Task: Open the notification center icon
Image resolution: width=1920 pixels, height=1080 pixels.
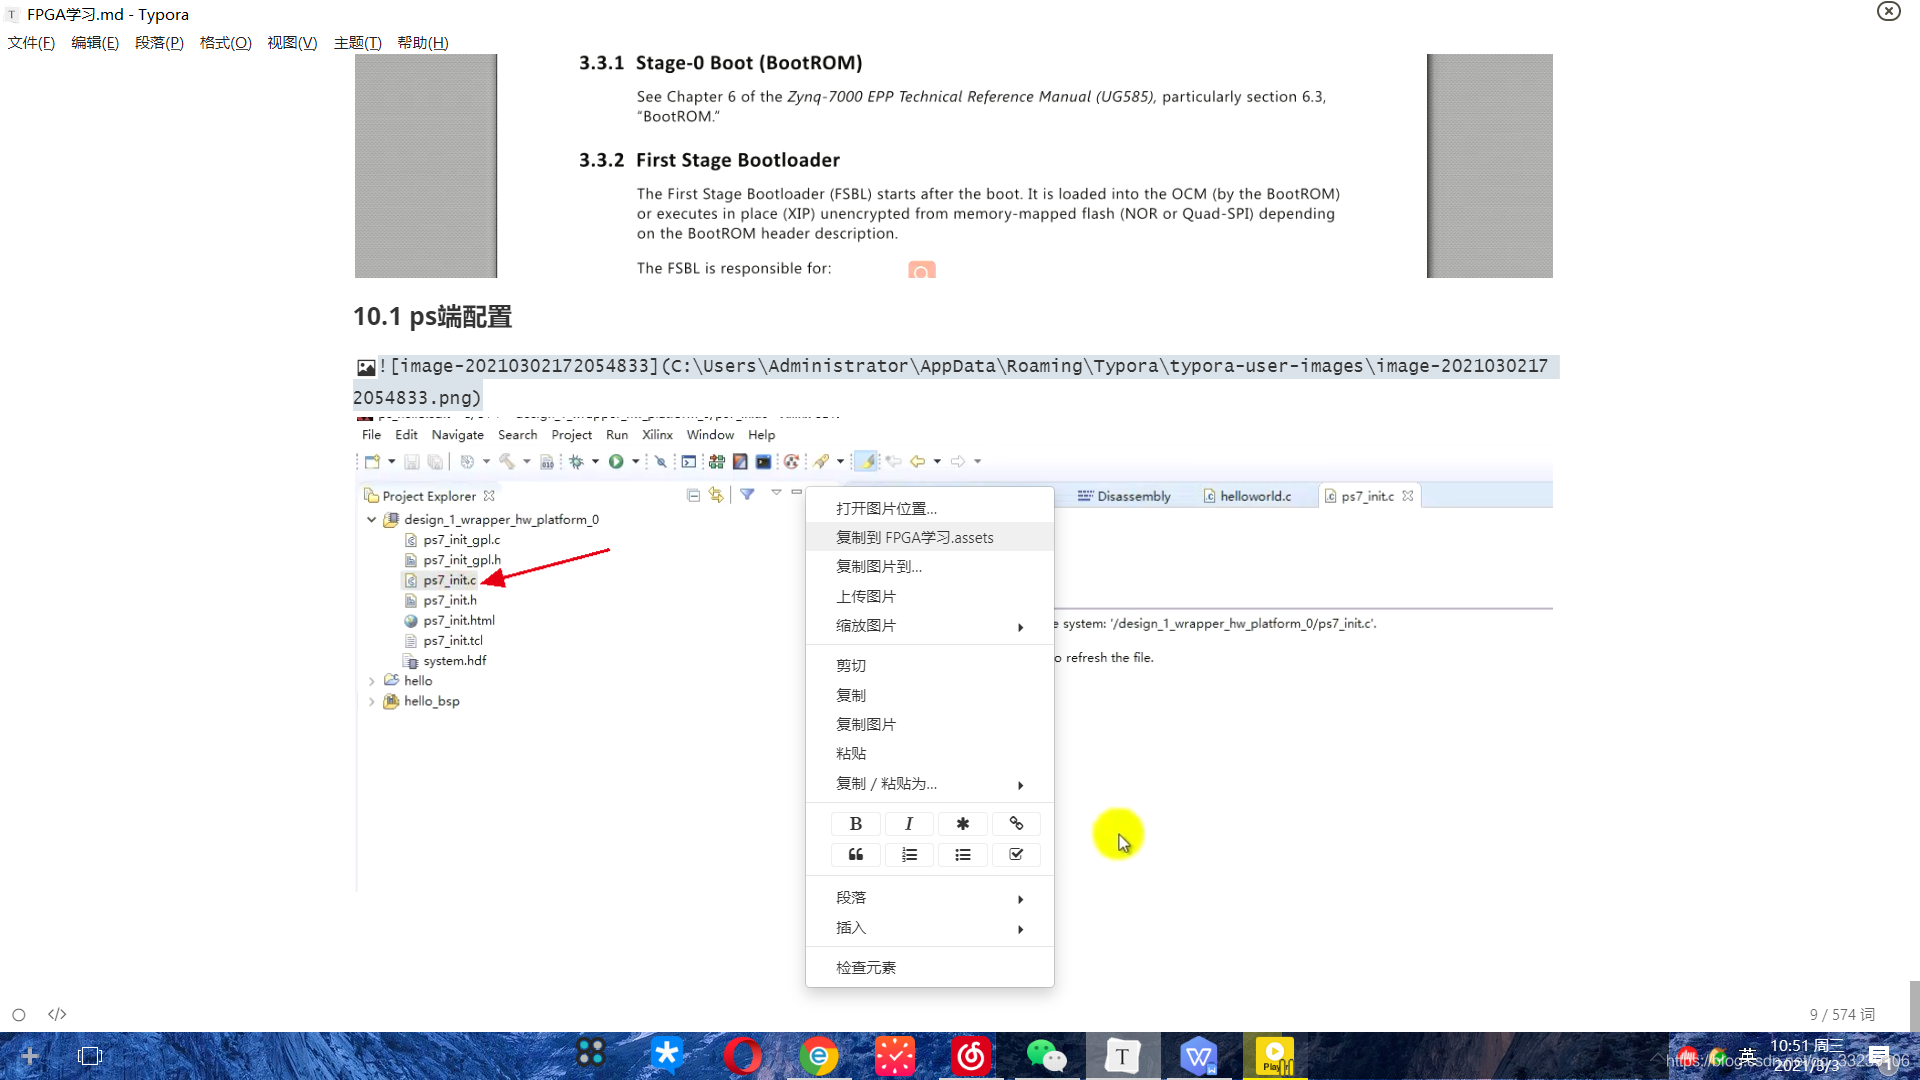Action: point(1880,1056)
